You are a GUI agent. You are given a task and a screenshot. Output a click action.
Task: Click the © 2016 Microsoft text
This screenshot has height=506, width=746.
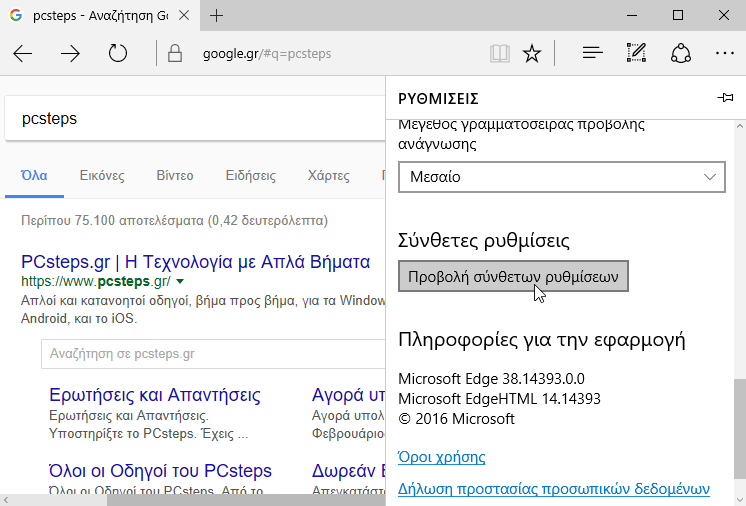coord(457,419)
